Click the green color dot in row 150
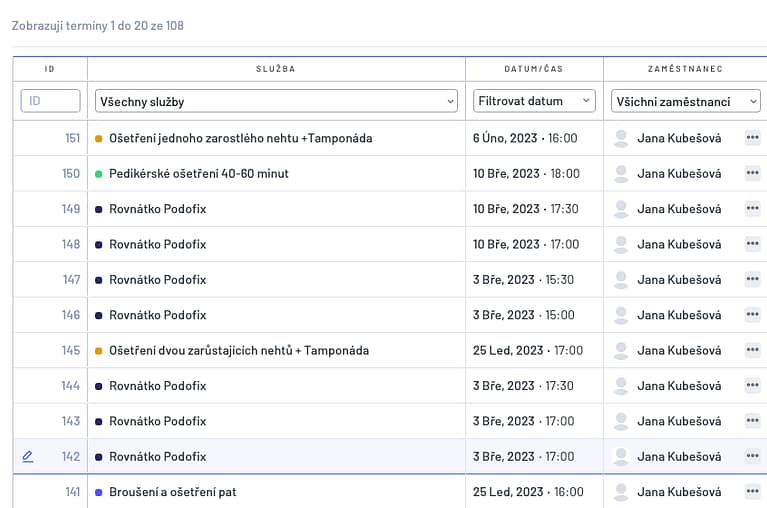This screenshot has height=508, width=767. pos(99,174)
